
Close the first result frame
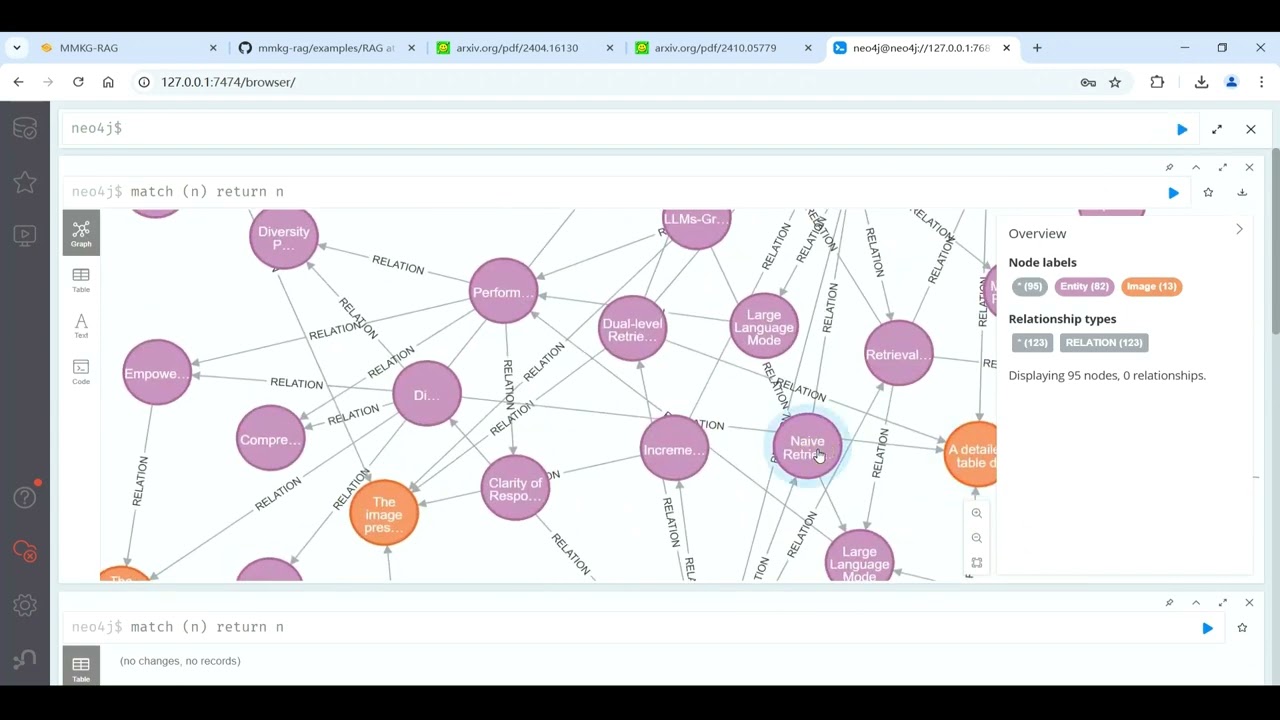click(x=1249, y=167)
